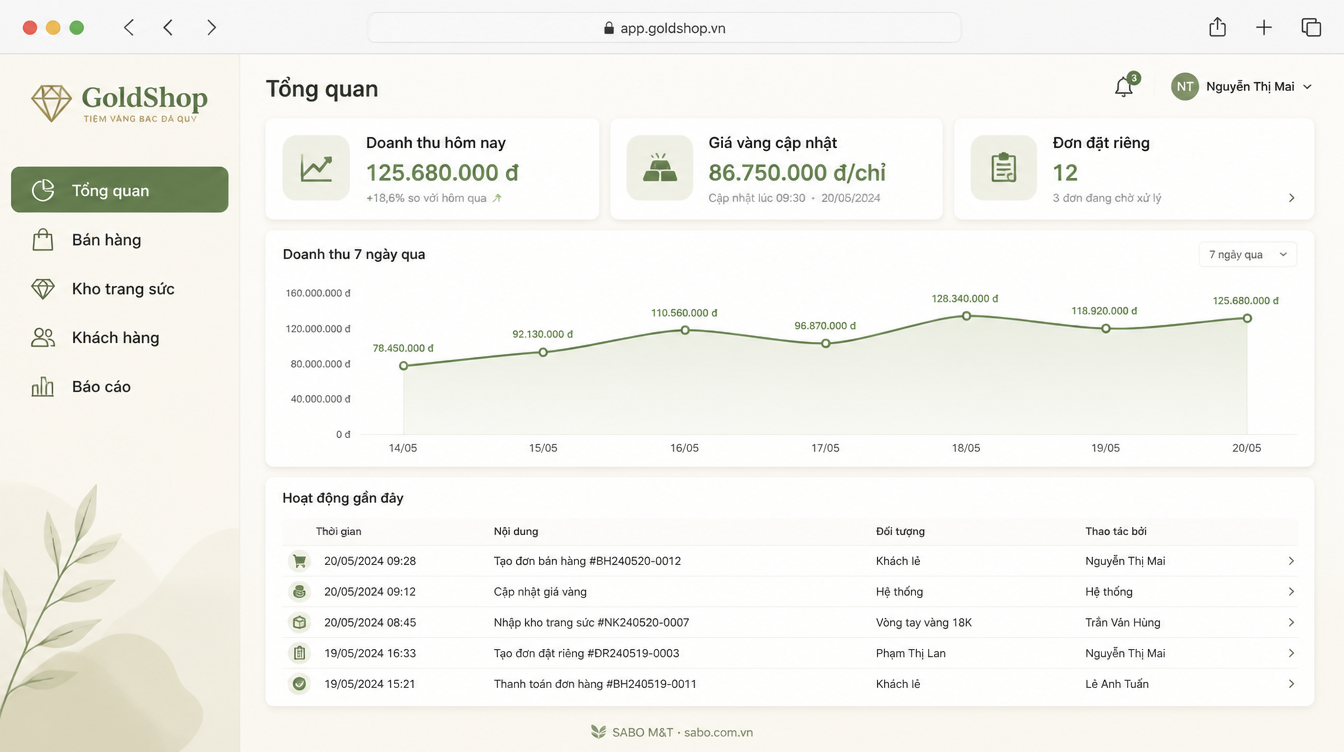Expand chevron for 20/05/2024 09:28 activity row
1344x752 pixels.
pyautogui.click(x=1291, y=561)
